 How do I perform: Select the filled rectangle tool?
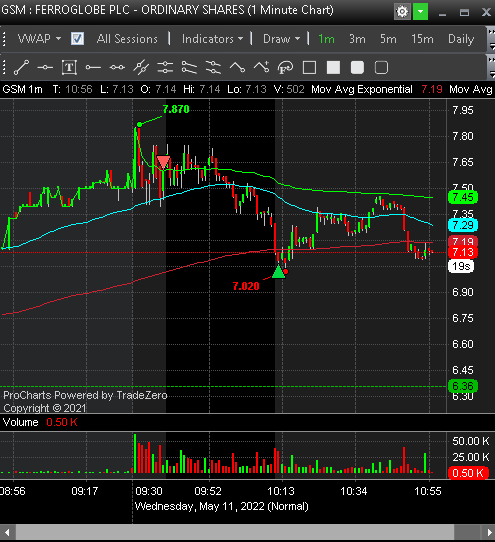(333, 67)
